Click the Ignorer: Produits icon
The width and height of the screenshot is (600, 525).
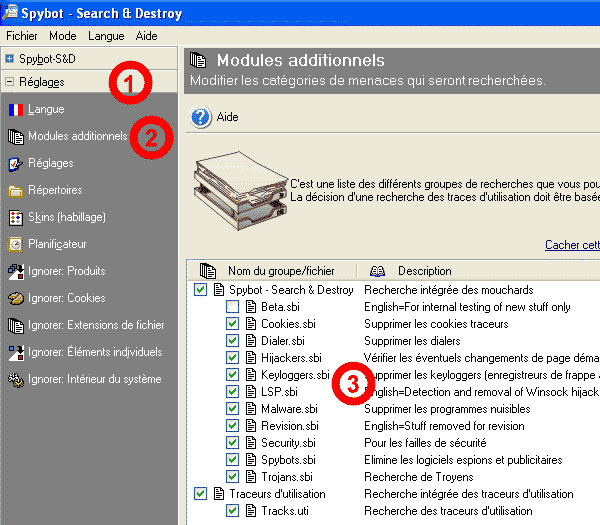pyautogui.click(x=16, y=272)
